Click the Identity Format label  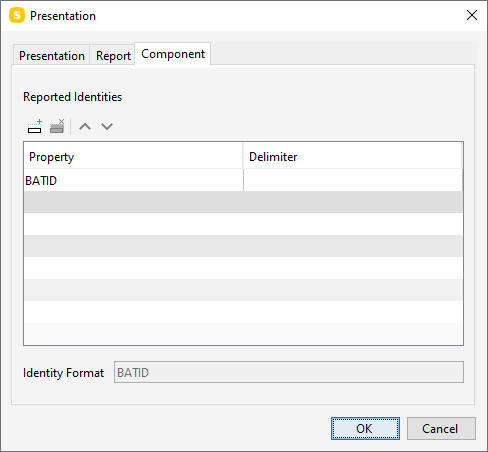click(x=63, y=373)
